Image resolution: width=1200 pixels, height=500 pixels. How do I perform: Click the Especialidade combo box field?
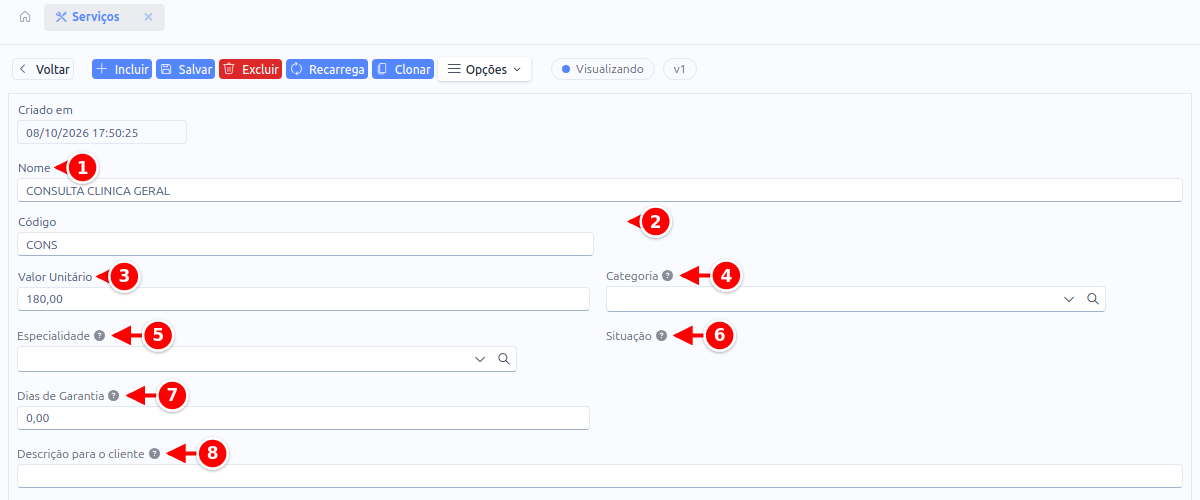267,359
